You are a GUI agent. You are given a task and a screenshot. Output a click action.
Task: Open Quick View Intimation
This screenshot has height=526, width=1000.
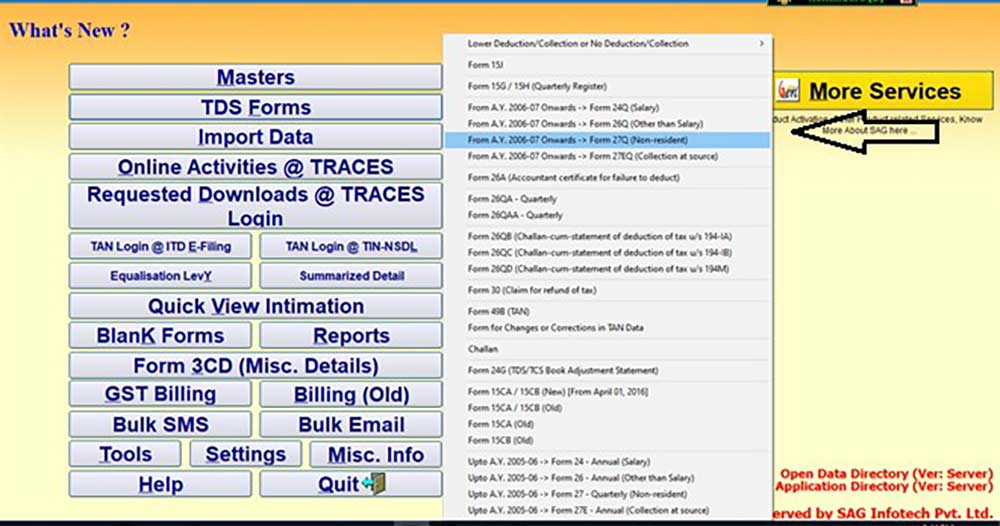click(x=256, y=306)
